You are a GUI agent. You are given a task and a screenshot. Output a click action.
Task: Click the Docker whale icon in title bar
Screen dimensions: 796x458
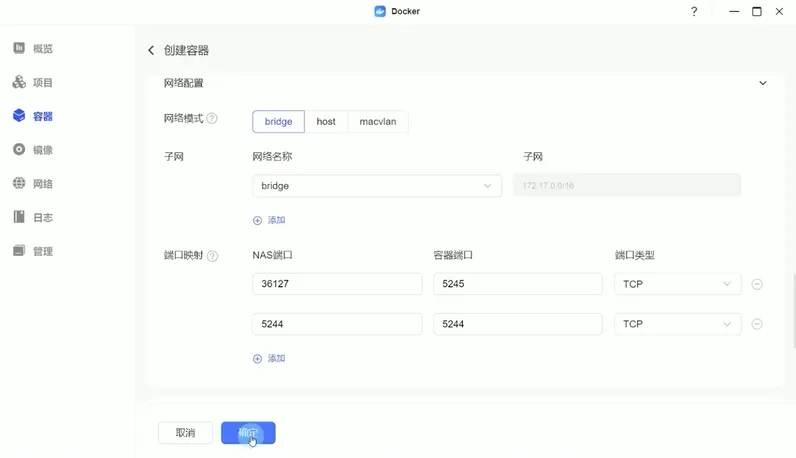coord(380,11)
